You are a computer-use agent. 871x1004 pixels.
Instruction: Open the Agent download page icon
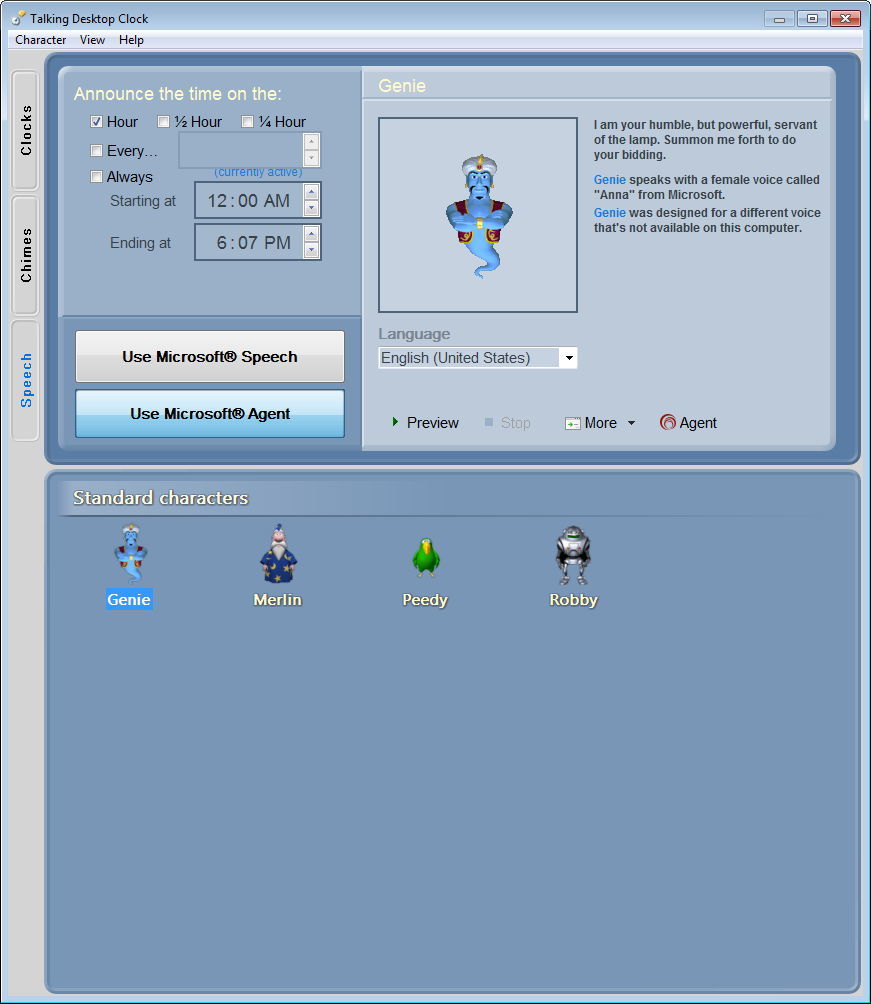tap(667, 422)
